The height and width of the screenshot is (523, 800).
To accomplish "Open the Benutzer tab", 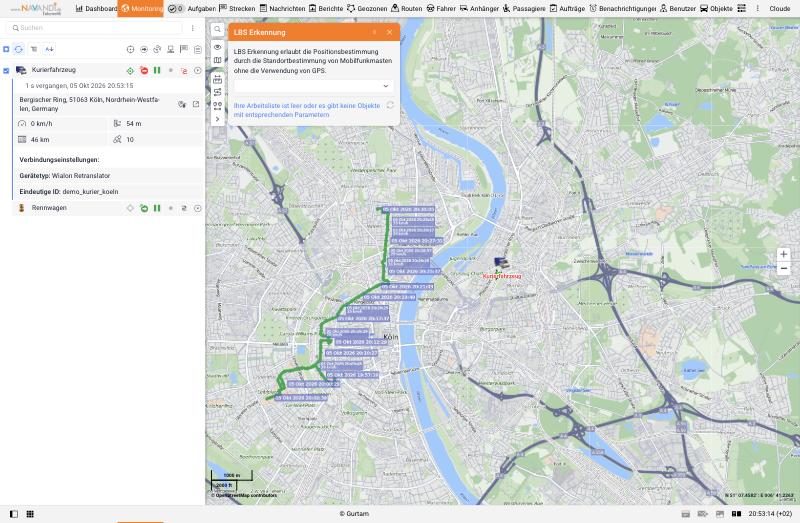I will tap(678, 9).
